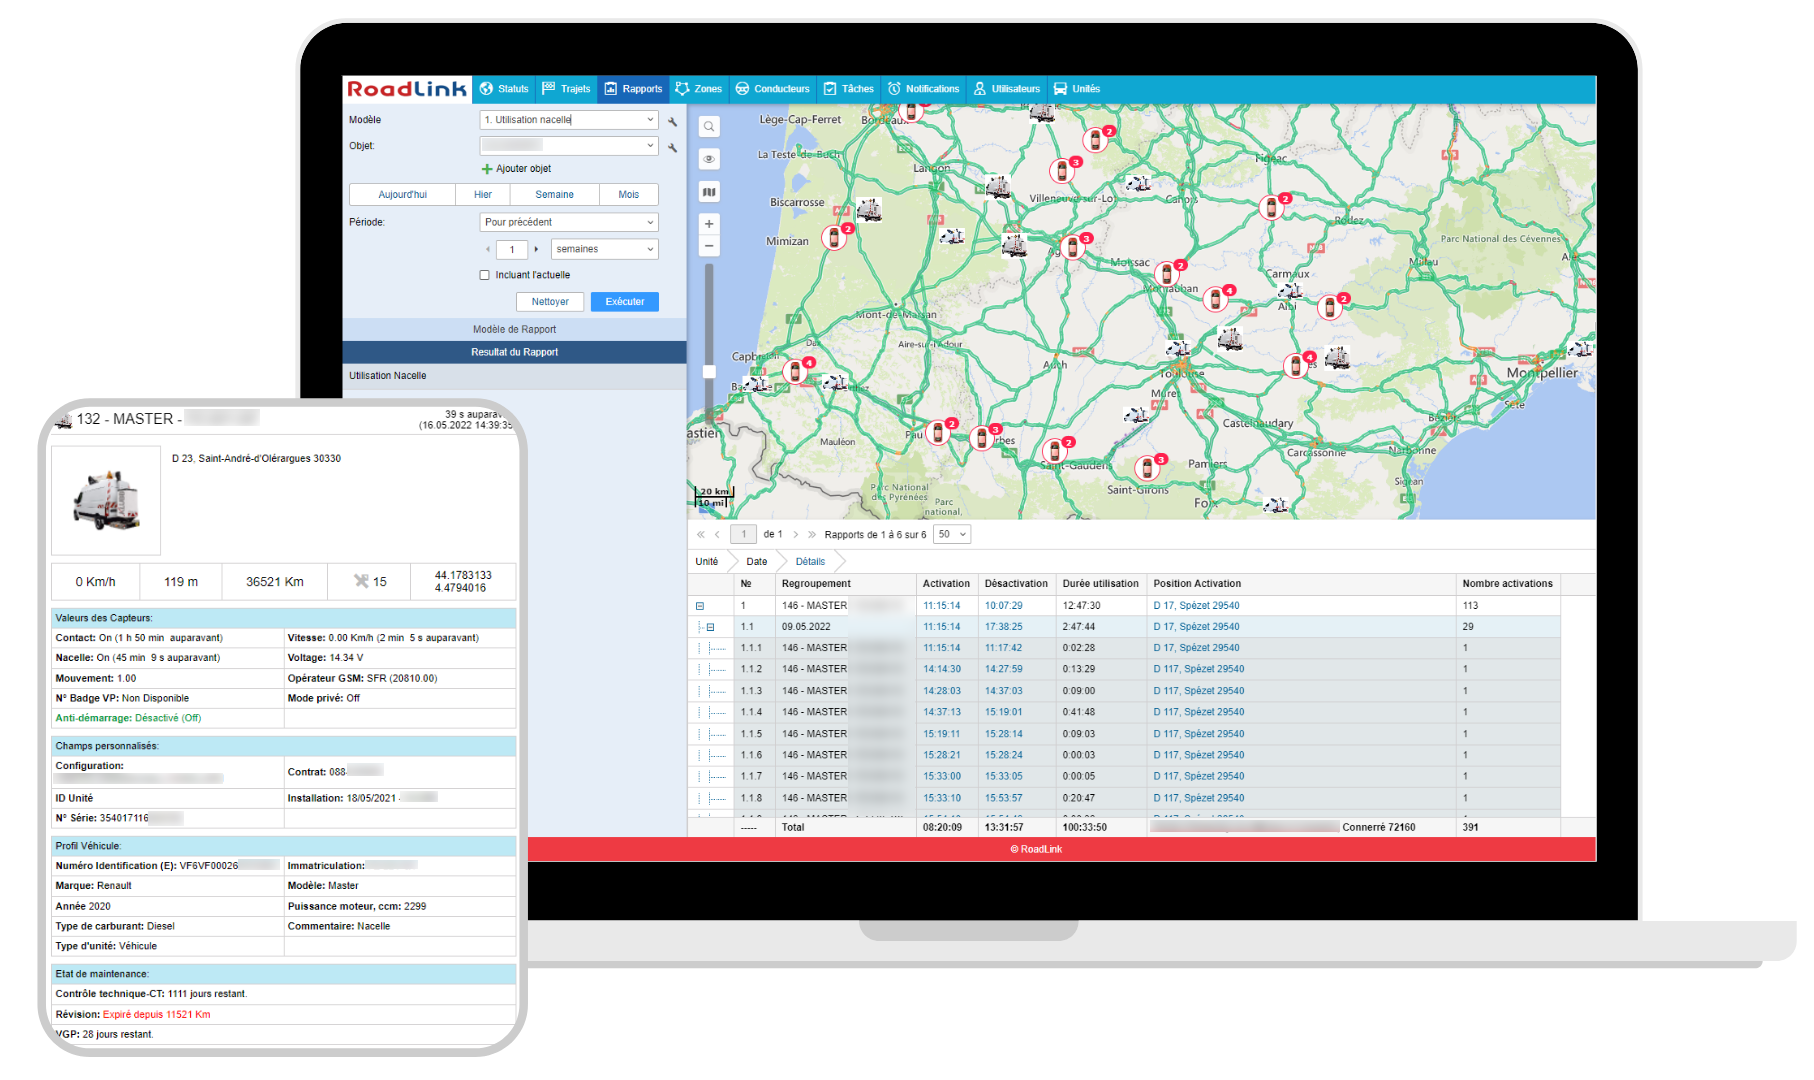Image resolution: width=1814 pixels, height=1080 pixels.
Task: Select the Semaine period button
Action: click(x=555, y=195)
